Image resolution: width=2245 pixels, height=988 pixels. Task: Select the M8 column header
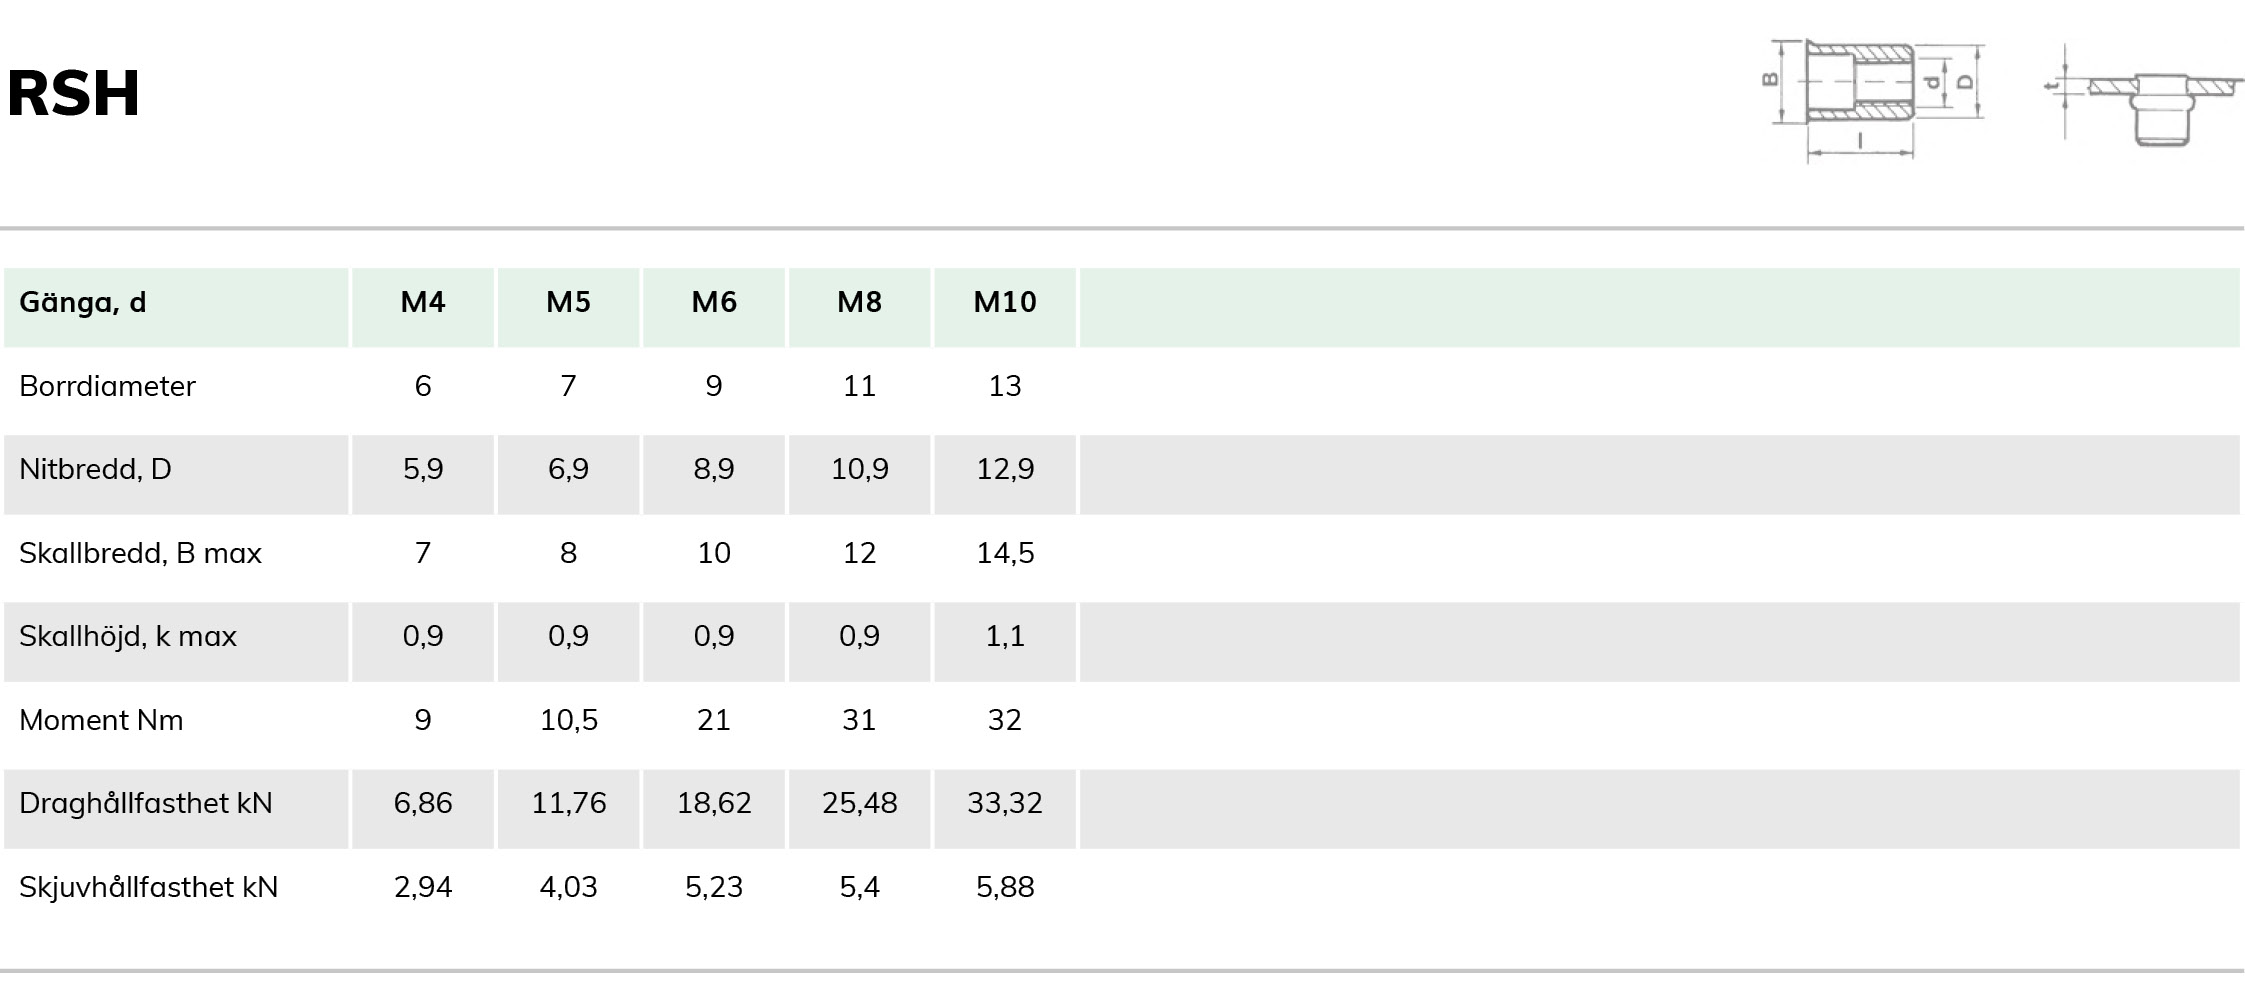click(859, 302)
